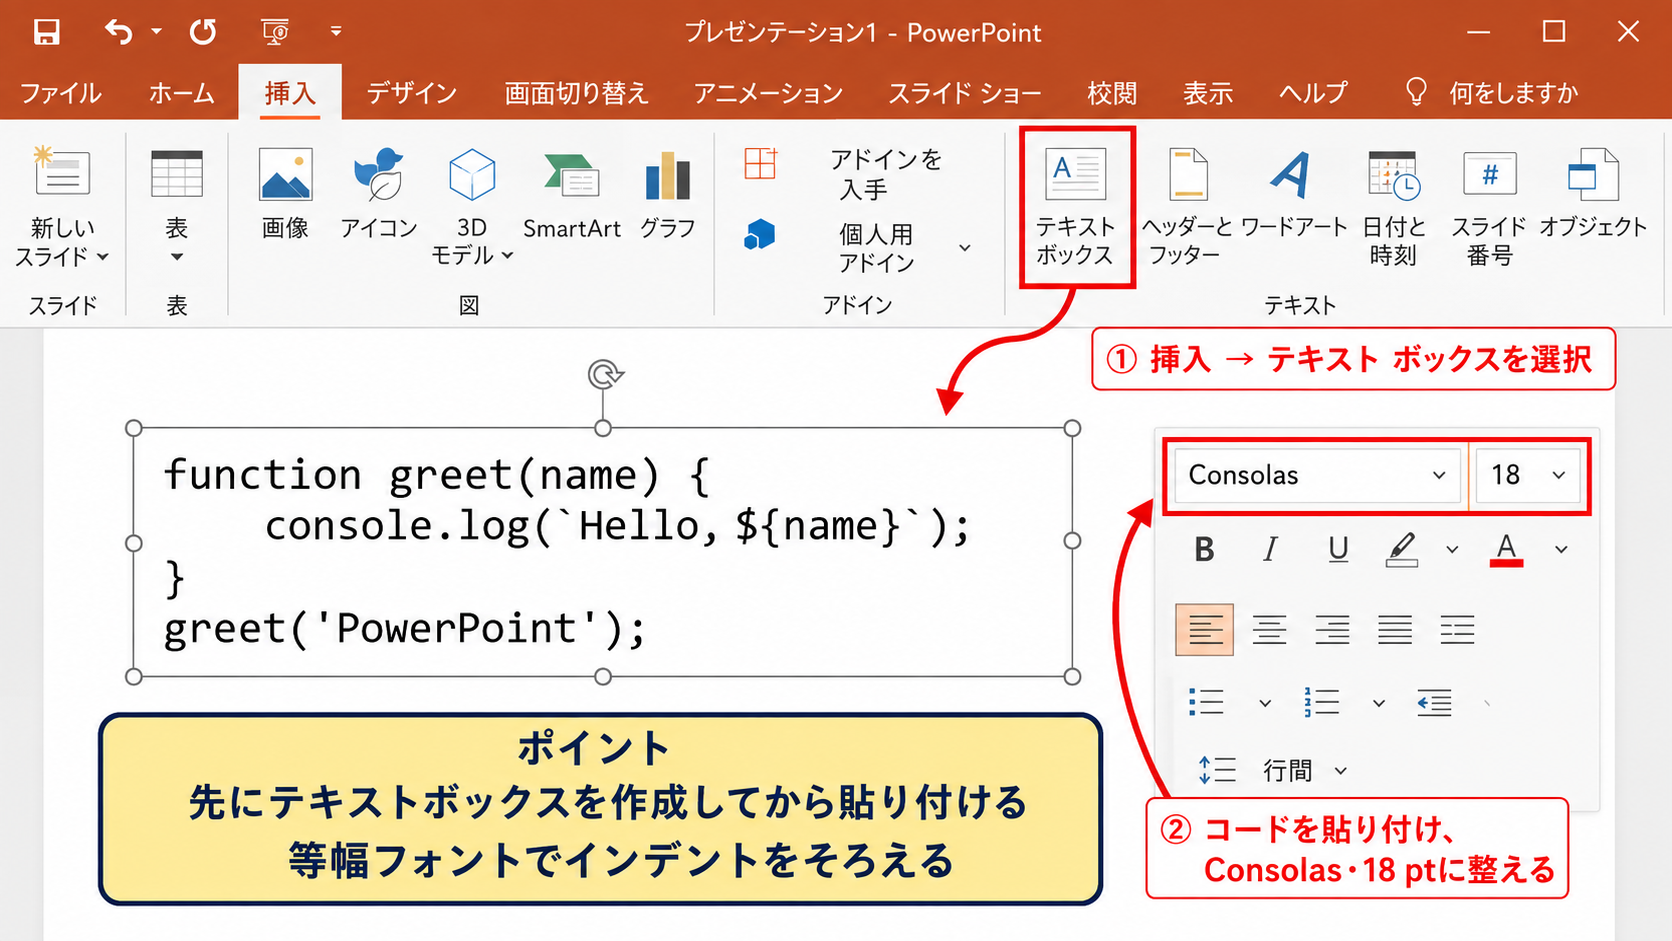
Task: Open the 表示 tab
Action: pyautogui.click(x=1208, y=93)
